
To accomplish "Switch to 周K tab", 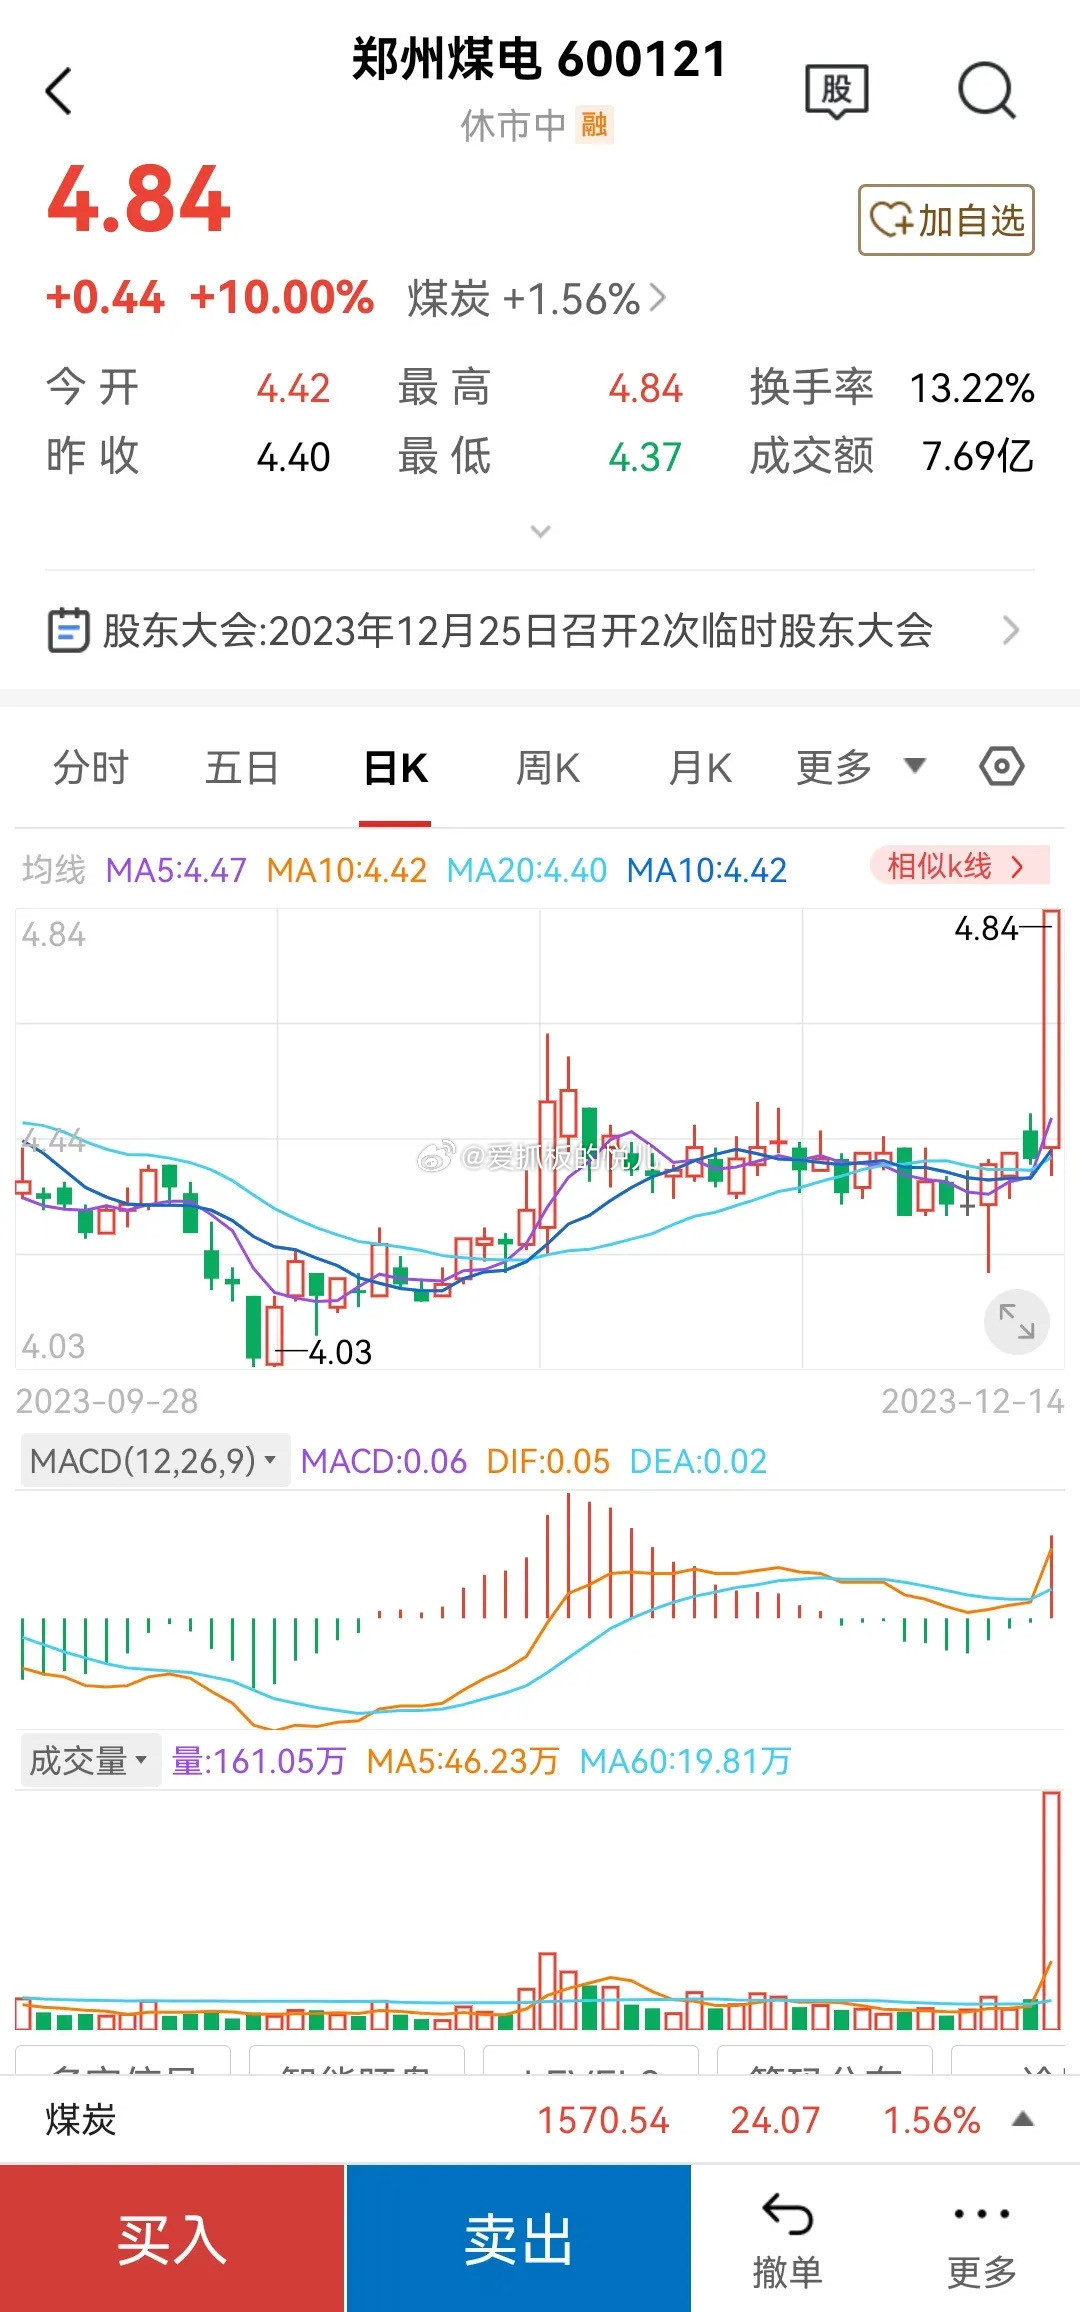I will click(x=548, y=768).
